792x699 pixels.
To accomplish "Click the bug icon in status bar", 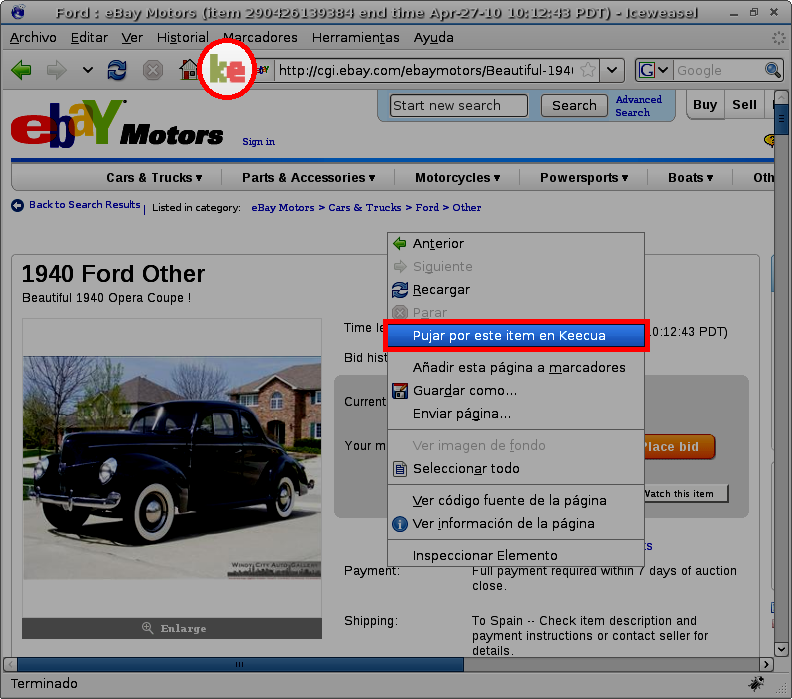I will (756, 683).
